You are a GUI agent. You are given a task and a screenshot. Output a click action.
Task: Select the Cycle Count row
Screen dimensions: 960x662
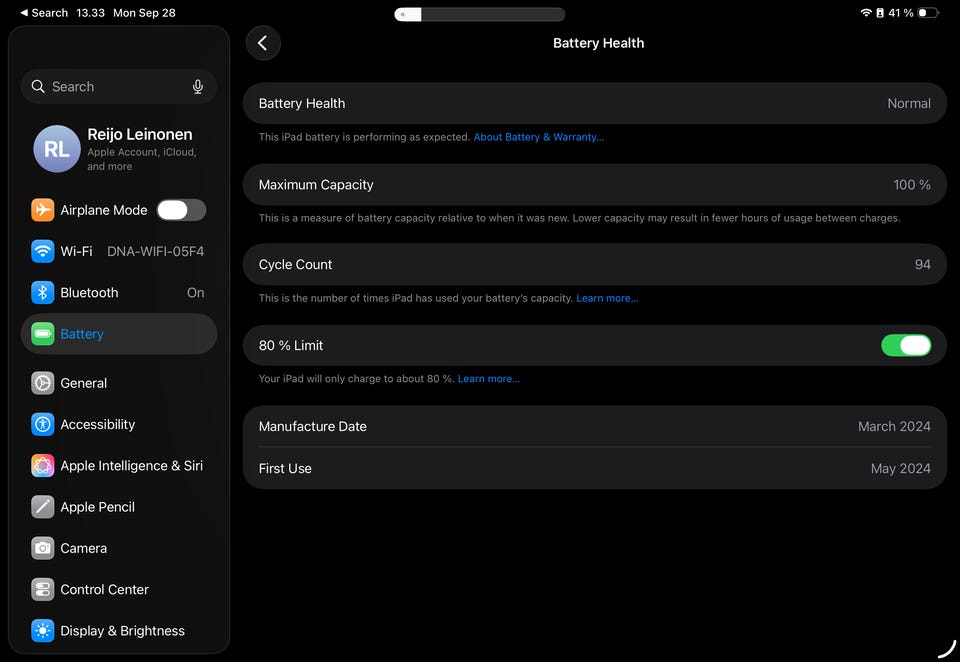click(595, 265)
